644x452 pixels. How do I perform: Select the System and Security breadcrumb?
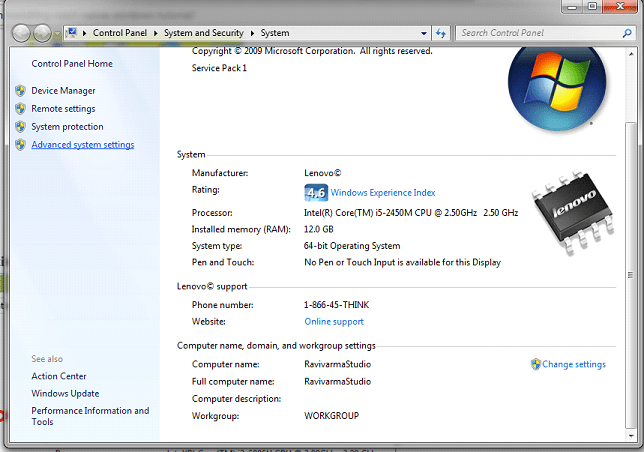pyautogui.click(x=204, y=33)
